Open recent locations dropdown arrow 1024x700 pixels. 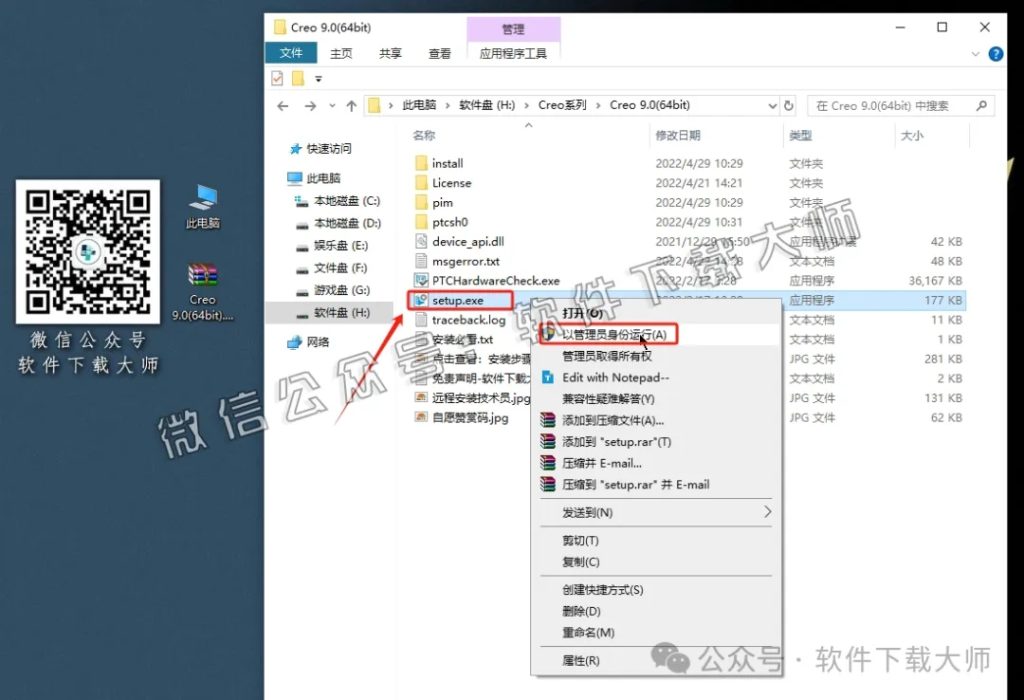point(332,106)
